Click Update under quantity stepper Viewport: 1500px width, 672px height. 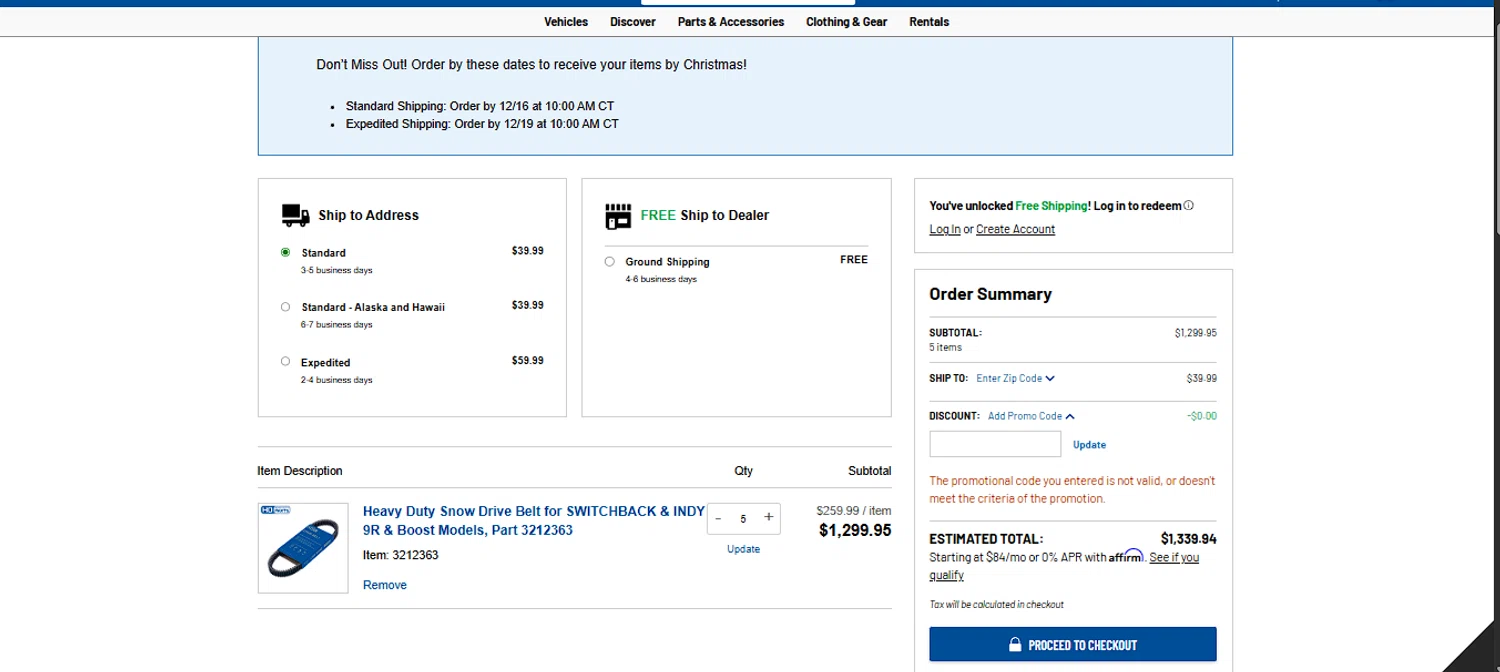click(743, 549)
